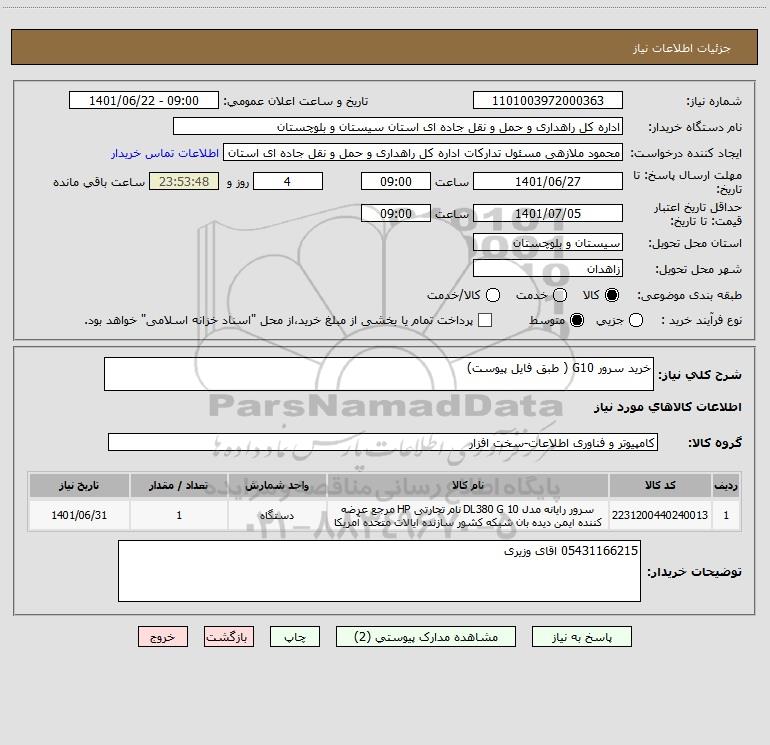Open the اطلاعات تماس خریدار link
The height and width of the screenshot is (745, 770).
(165, 153)
